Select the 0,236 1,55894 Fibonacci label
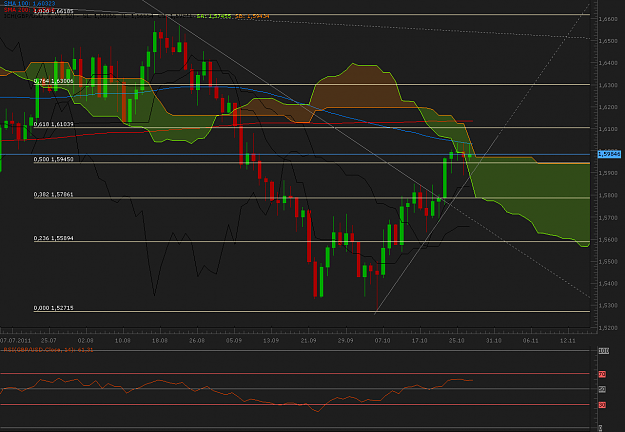625x432 pixels. coord(53,238)
